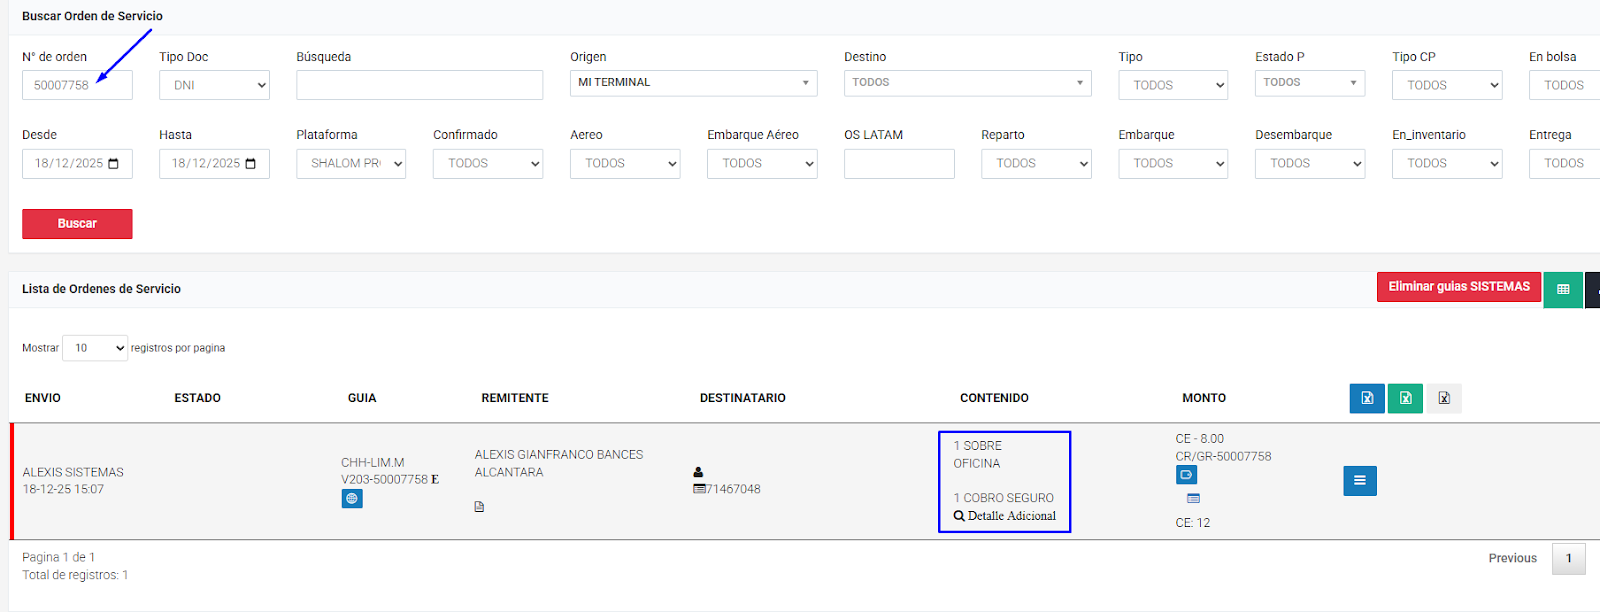Change the registros por pagina selector
This screenshot has width=1600, height=612.
95,348
